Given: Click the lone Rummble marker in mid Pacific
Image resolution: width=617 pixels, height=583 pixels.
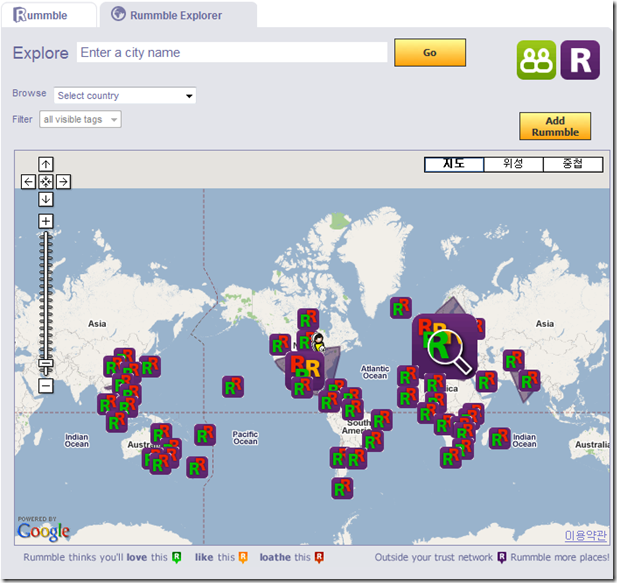Looking at the screenshot, I should (x=233, y=387).
